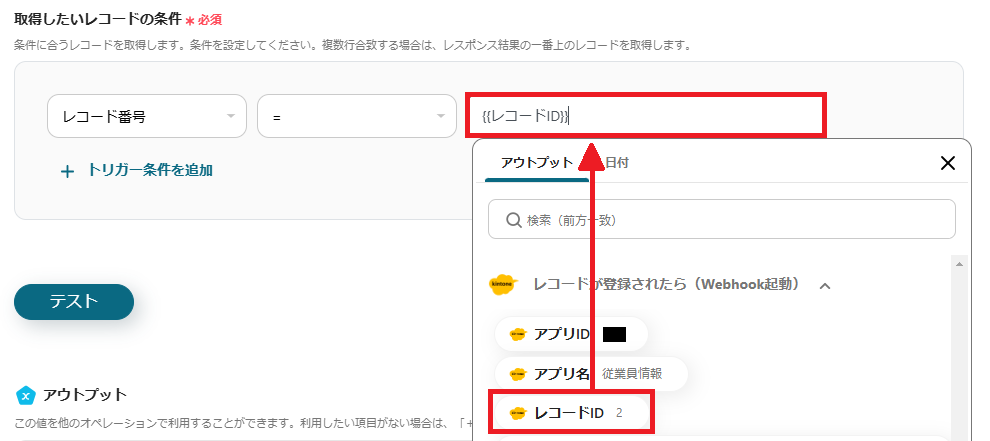Open the = operator dropdown
This screenshot has width=990, height=441.
357,116
